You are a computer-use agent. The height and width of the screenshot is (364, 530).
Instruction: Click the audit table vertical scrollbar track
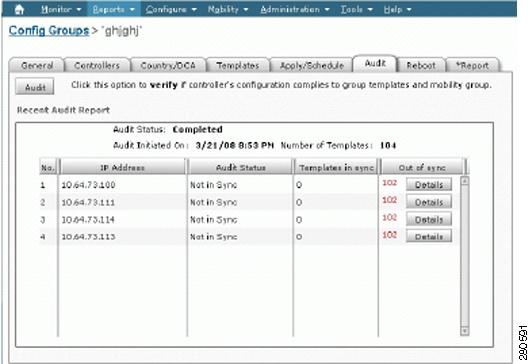(x=465, y=256)
